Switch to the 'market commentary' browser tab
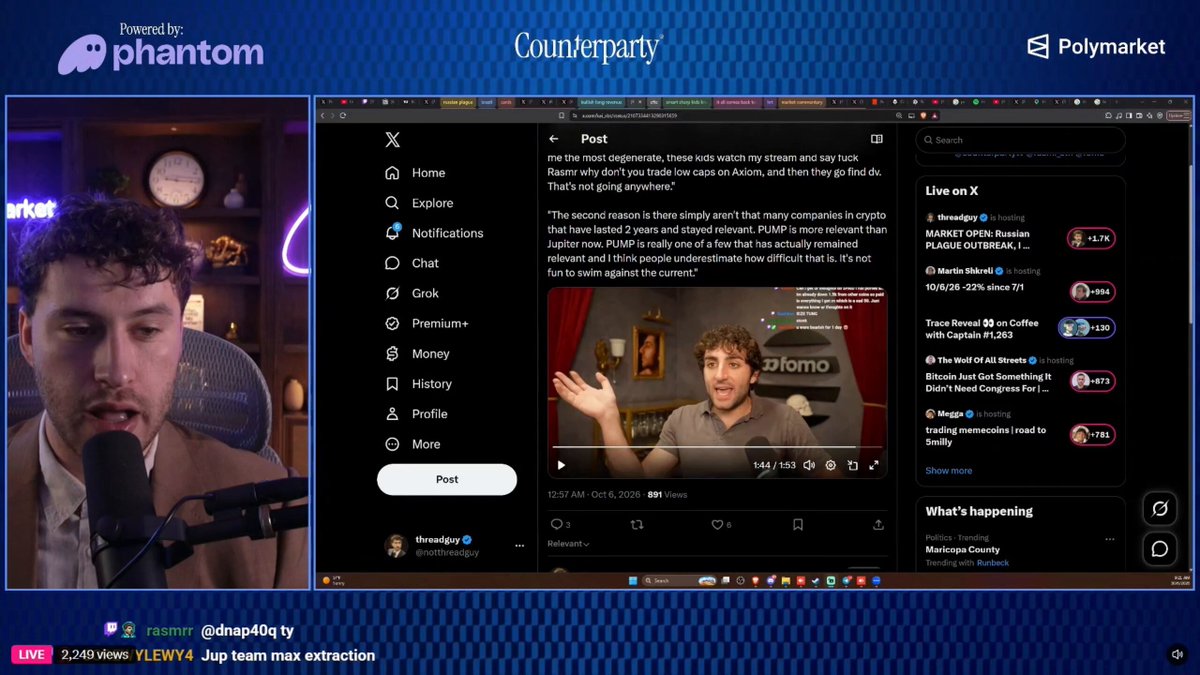Viewport: 1200px width, 675px height. tap(802, 102)
